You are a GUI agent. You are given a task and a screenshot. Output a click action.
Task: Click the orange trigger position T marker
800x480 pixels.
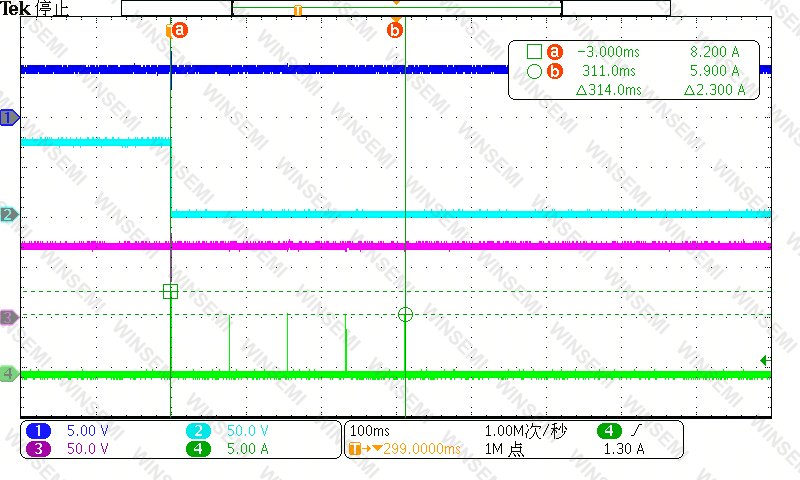297,10
